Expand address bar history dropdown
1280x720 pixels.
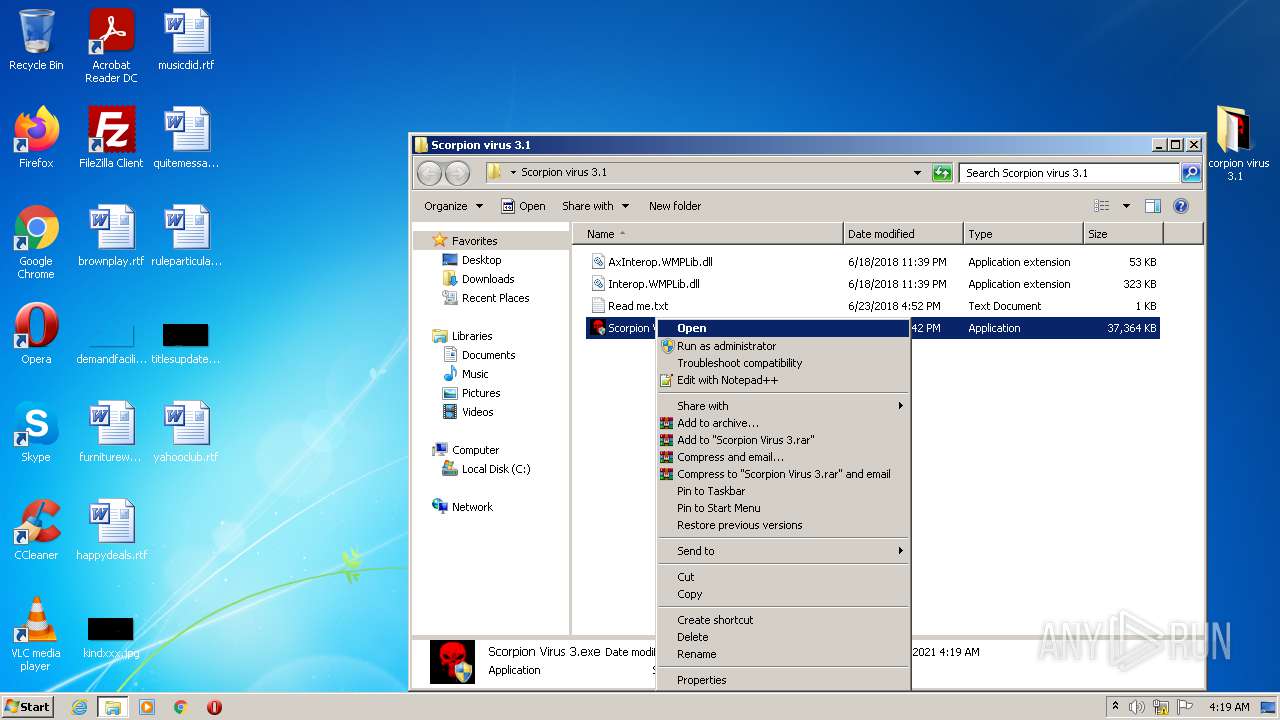(x=917, y=173)
